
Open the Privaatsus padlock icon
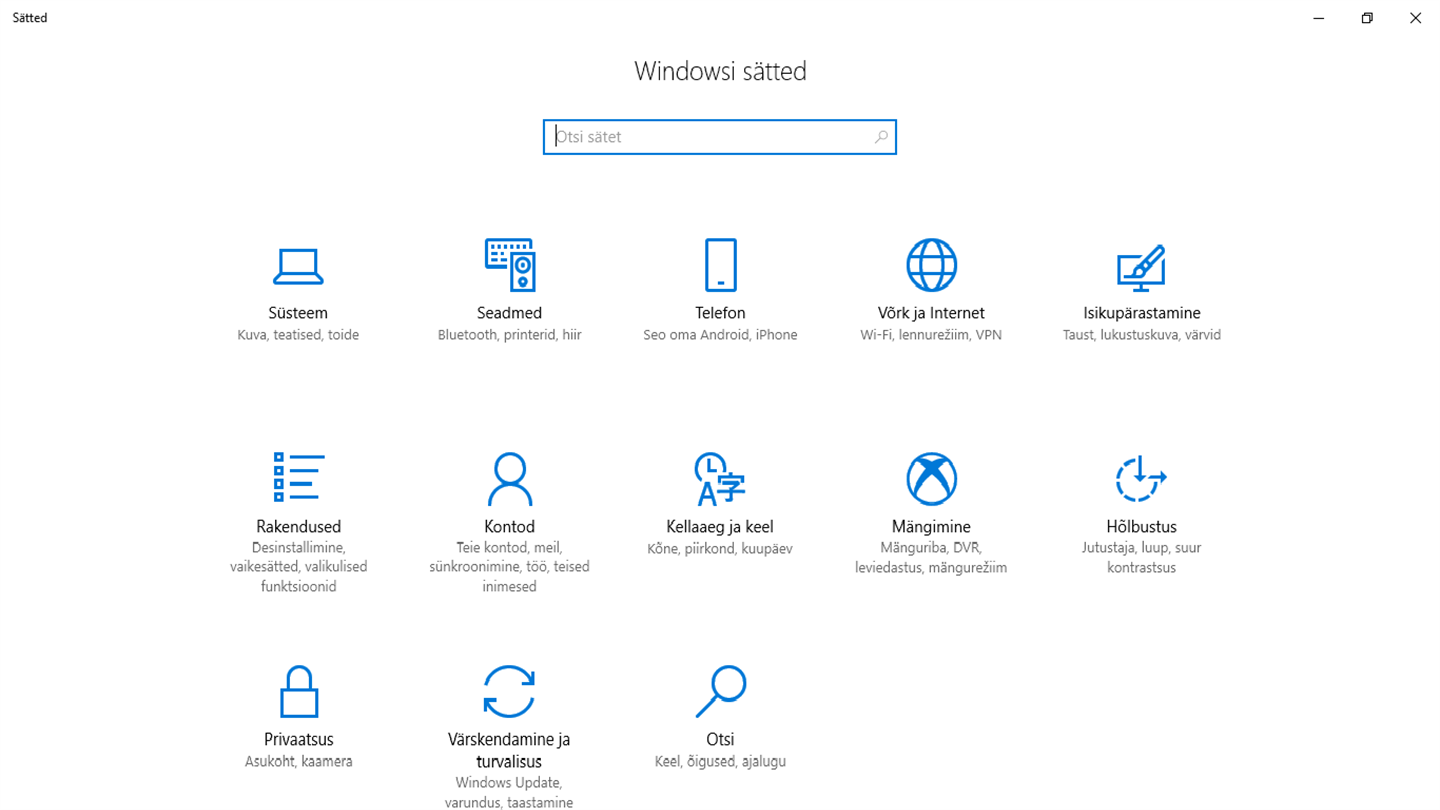[298, 692]
